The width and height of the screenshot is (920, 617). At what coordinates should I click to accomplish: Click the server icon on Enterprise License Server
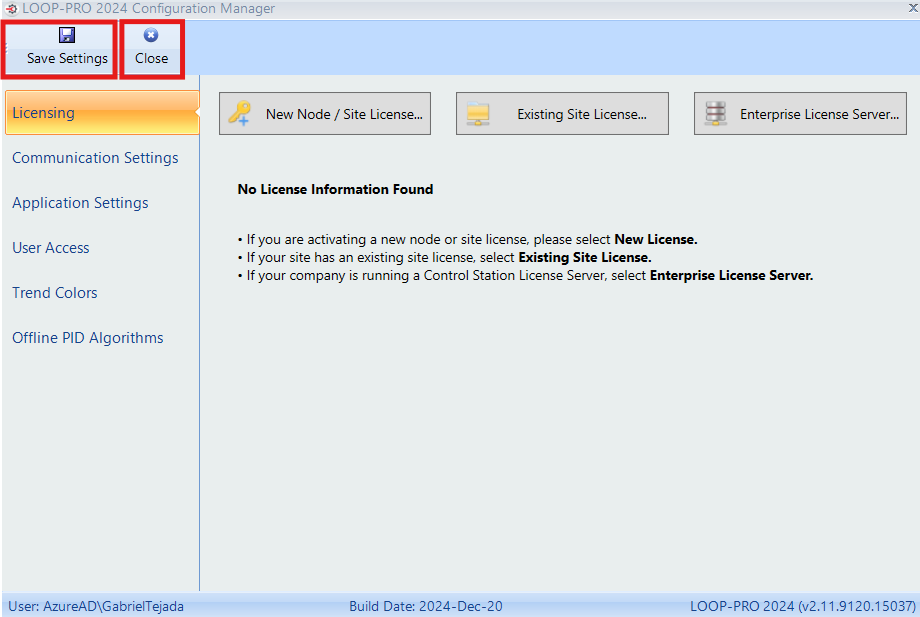point(715,113)
